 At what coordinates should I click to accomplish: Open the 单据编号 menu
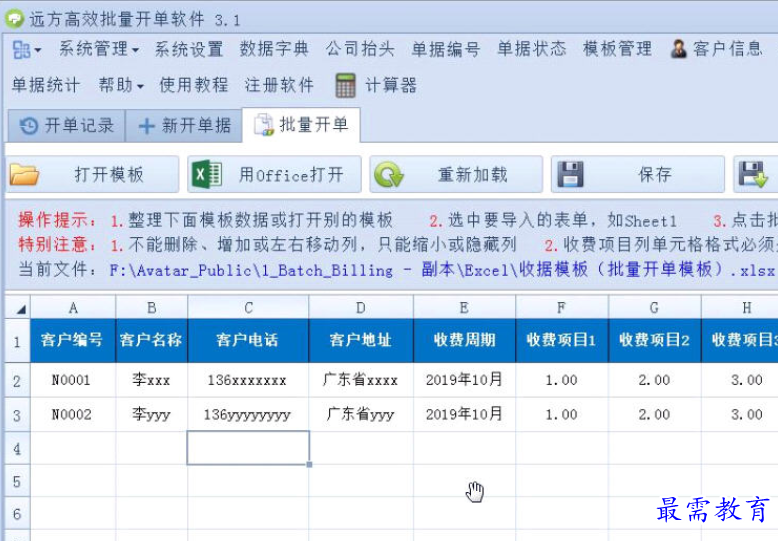pos(446,49)
